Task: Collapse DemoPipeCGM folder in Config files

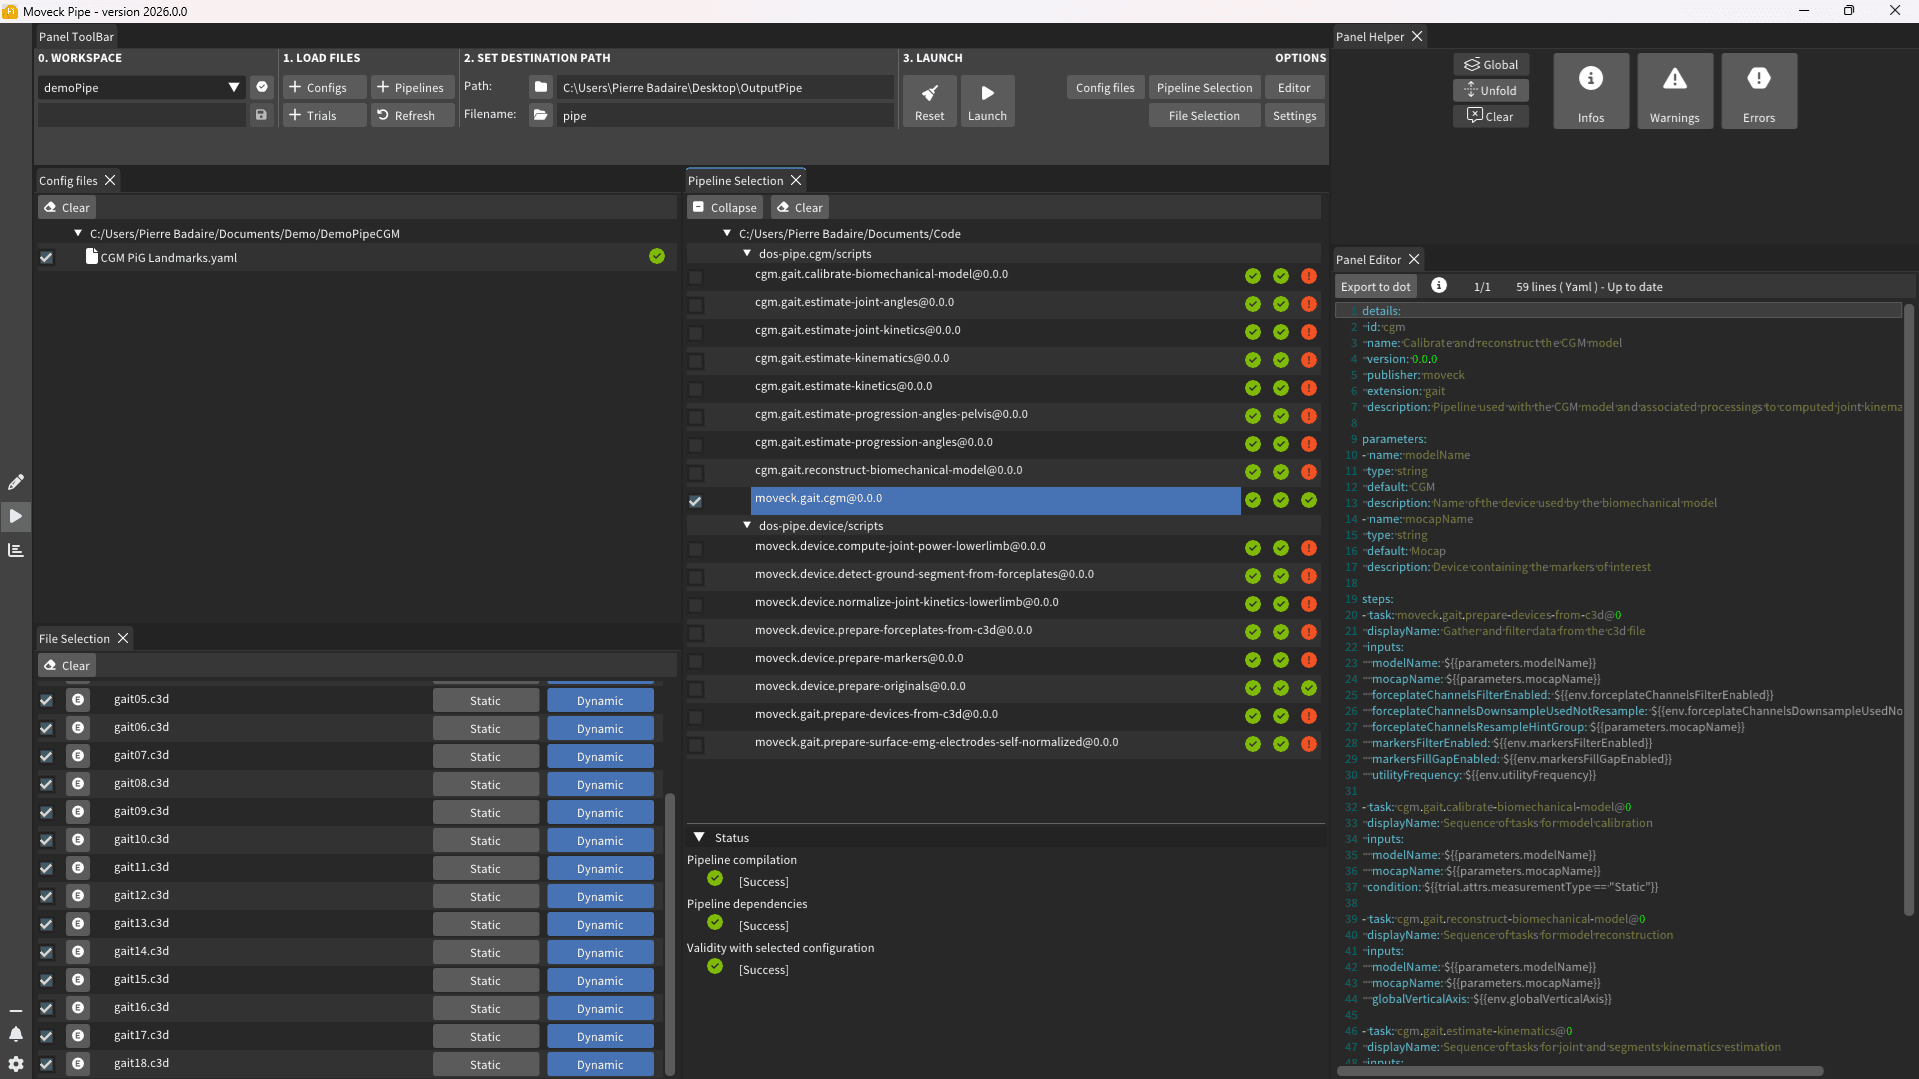Action: pyautogui.click(x=78, y=233)
